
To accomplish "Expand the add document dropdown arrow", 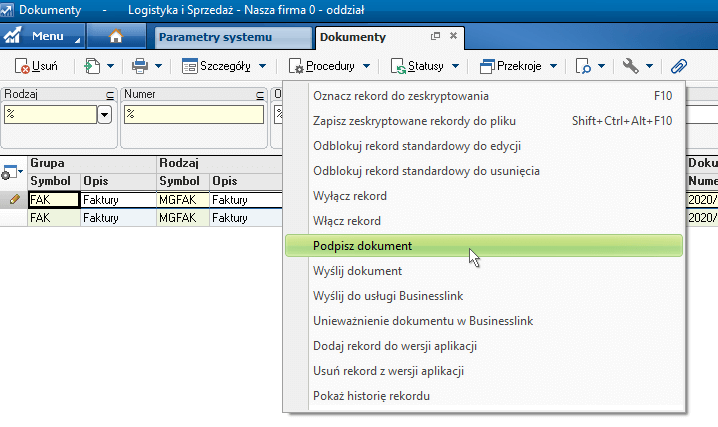I will coord(110,66).
